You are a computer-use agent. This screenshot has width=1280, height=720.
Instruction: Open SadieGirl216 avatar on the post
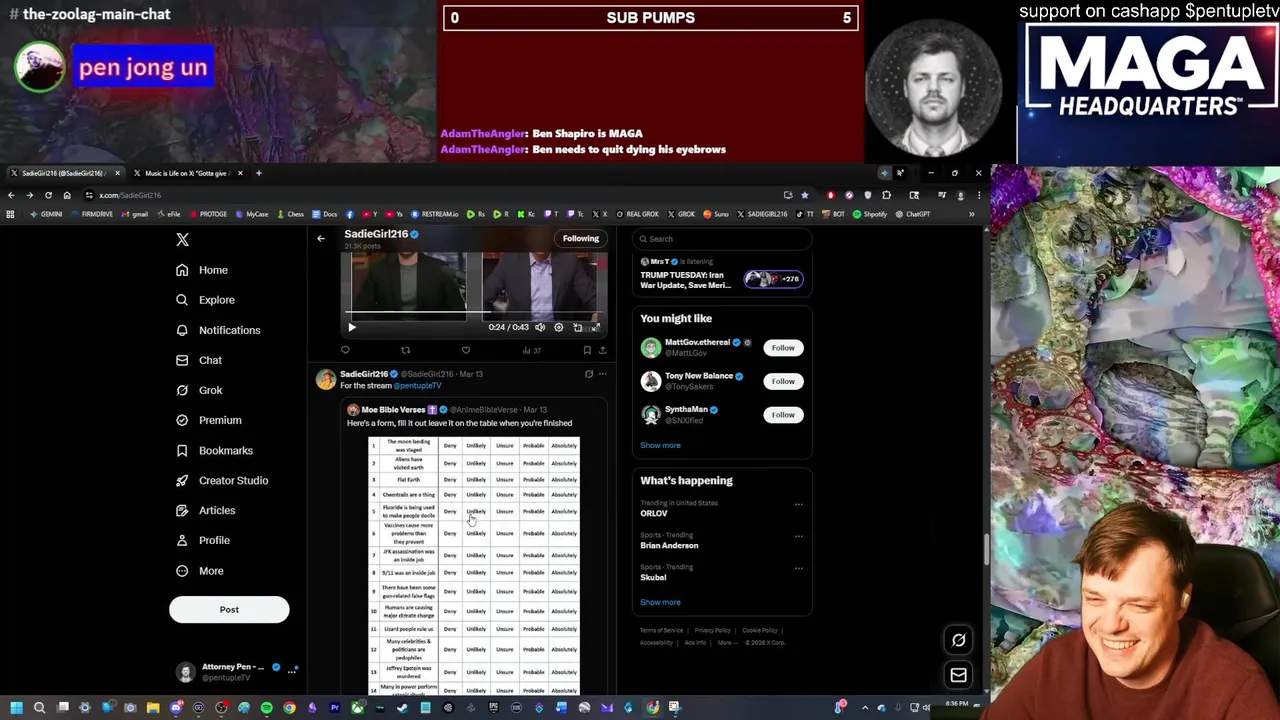[326, 380]
